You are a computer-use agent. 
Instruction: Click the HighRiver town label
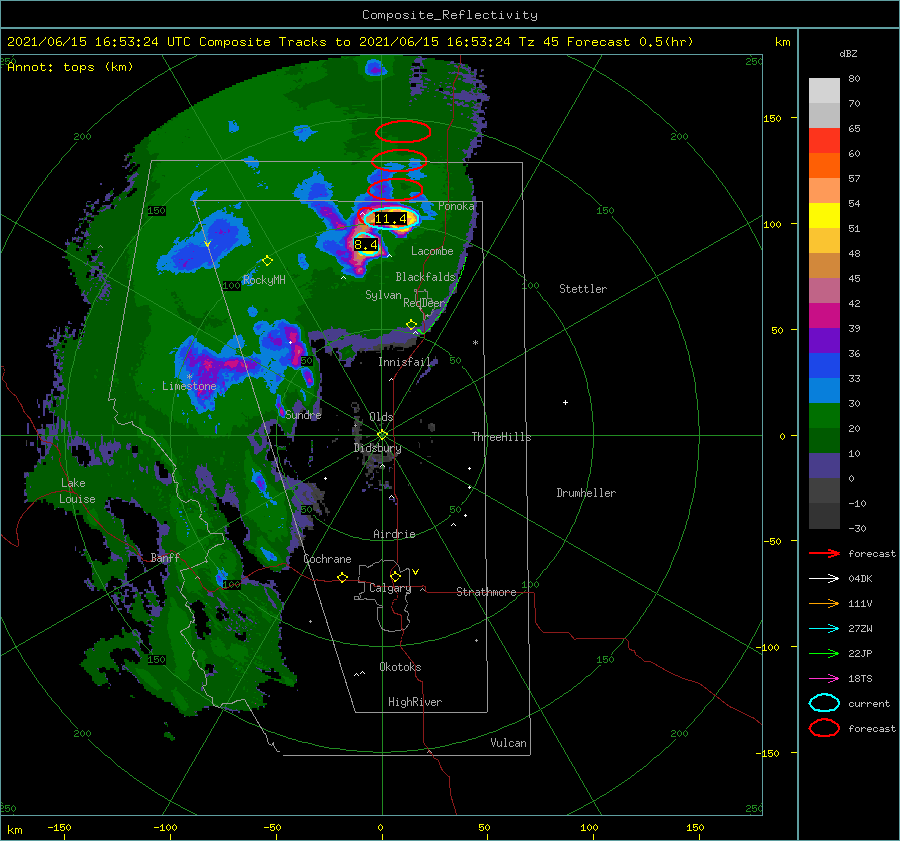pyautogui.click(x=415, y=702)
